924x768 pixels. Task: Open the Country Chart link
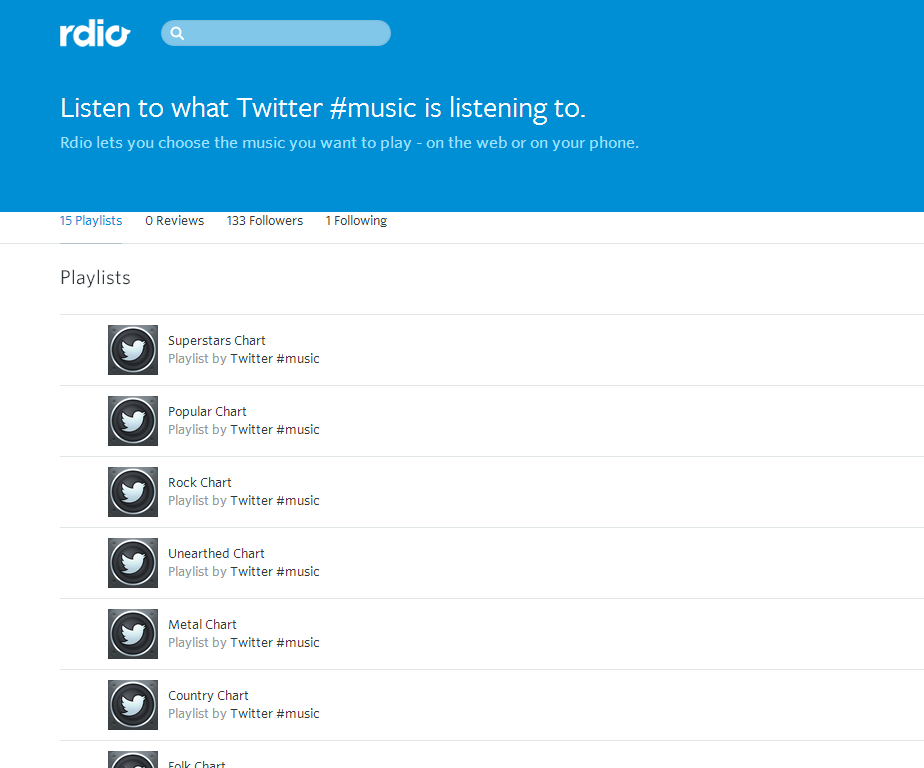point(208,696)
